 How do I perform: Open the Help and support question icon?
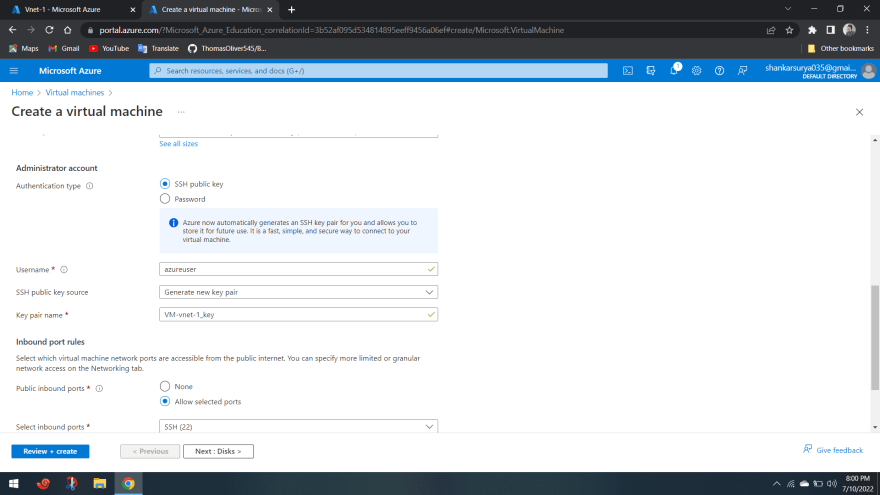(x=719, y=71)
